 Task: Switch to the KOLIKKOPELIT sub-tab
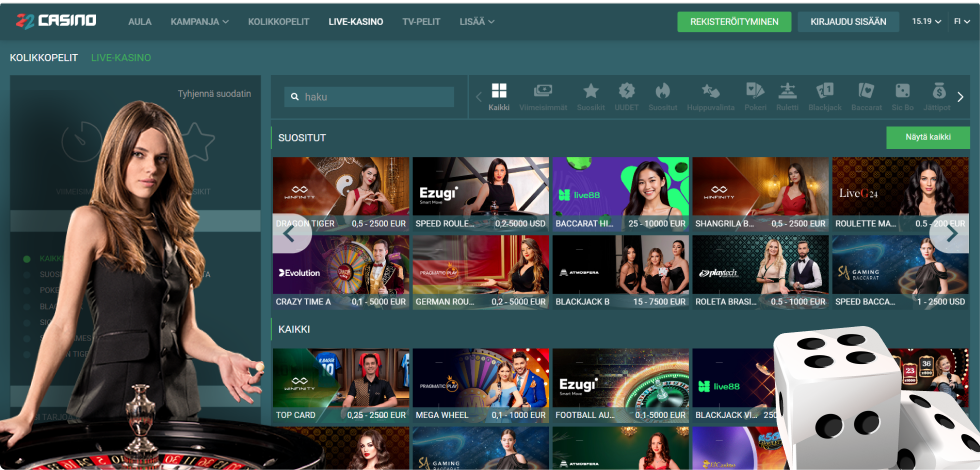44,58
